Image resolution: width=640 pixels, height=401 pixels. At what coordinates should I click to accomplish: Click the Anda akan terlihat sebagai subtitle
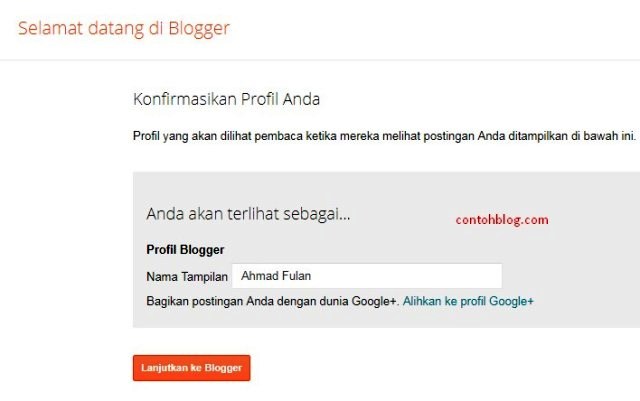click(x=248, y=214)
